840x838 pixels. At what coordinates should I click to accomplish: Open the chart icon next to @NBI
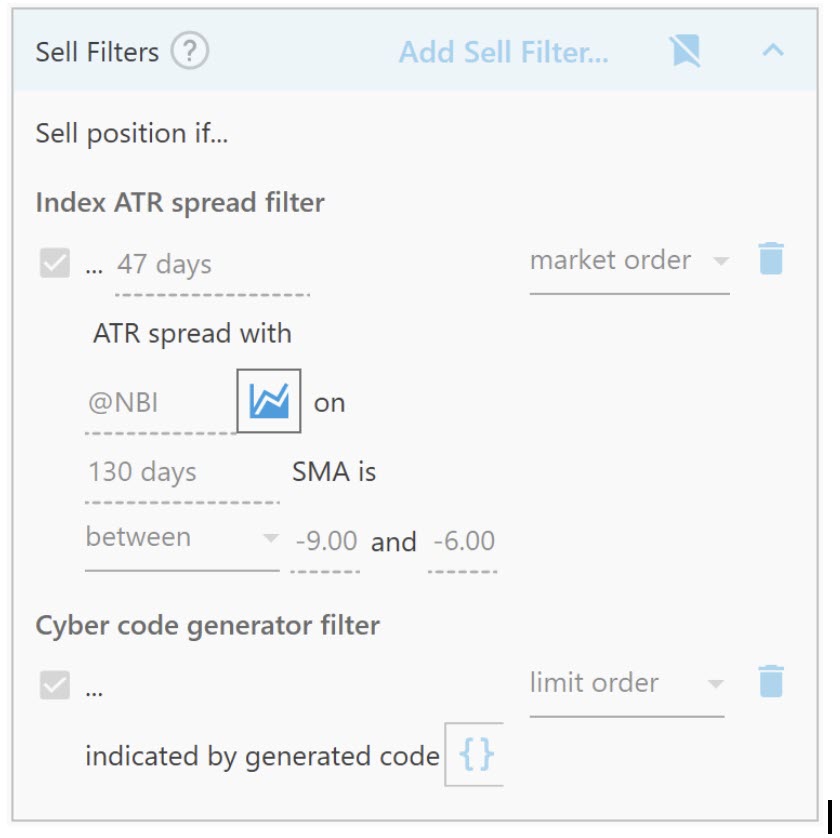(x=269, y=402)
